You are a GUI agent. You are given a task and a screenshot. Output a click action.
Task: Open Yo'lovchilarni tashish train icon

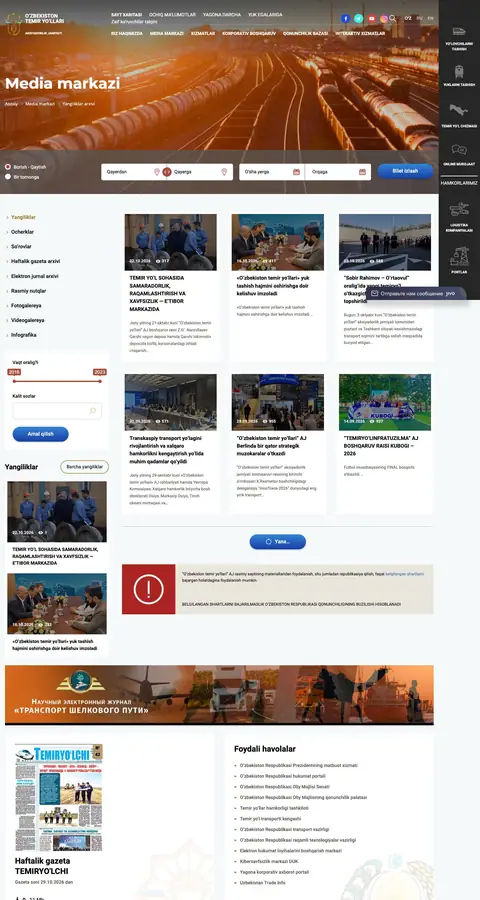459,31
